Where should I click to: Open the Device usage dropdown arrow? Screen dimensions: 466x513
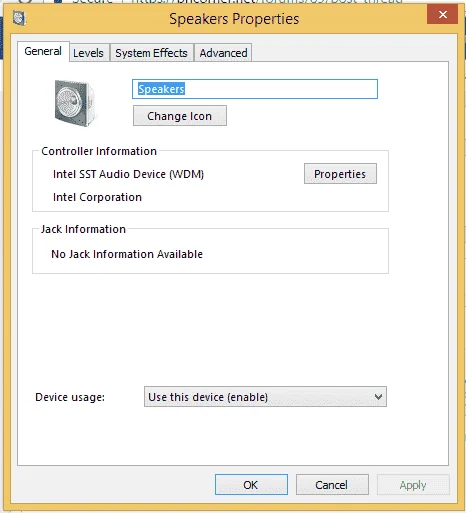click(378, 397)
